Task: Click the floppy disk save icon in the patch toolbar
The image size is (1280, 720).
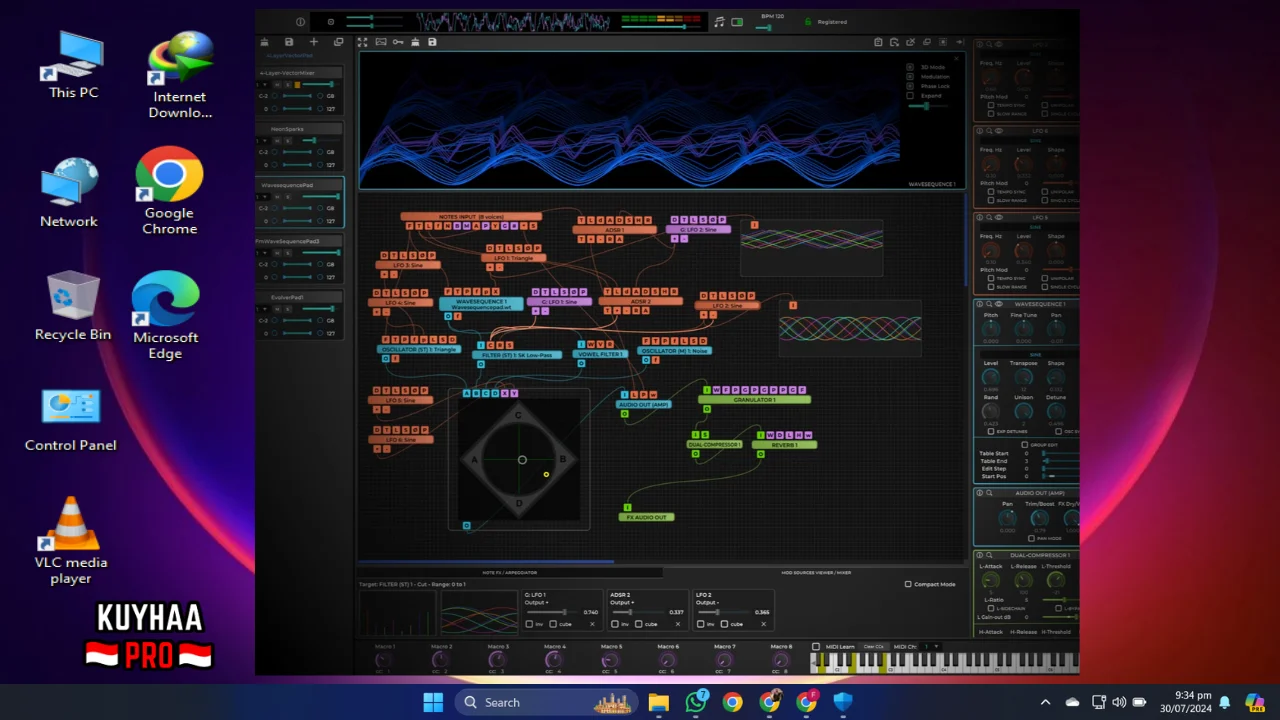Action: tap(432, 42)
